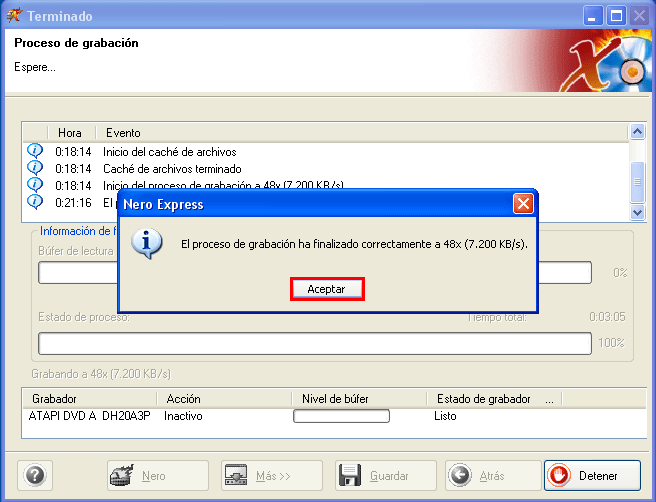Image resolution: width=656 pixels, height=502 pixels.
Task: Click the info icon for 'Inicio del proceso de grabación'
Action: (x=35, y=184)
